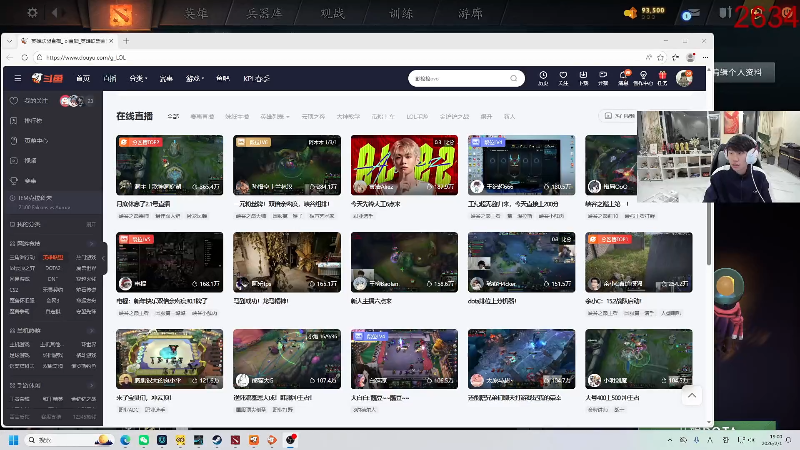Close the Douyu browser tab
800x450 pixels.
111,41
